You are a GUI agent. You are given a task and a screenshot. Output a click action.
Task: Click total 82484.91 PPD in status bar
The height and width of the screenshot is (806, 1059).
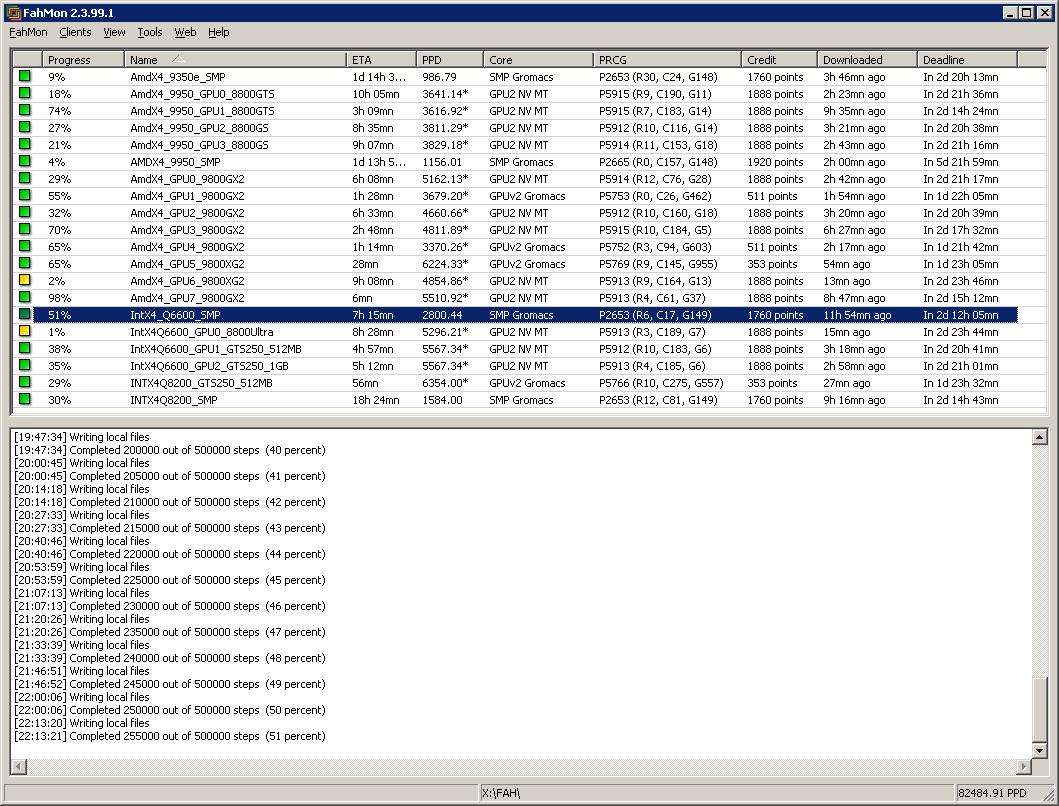pyautogui.click(x=992, y=793)
